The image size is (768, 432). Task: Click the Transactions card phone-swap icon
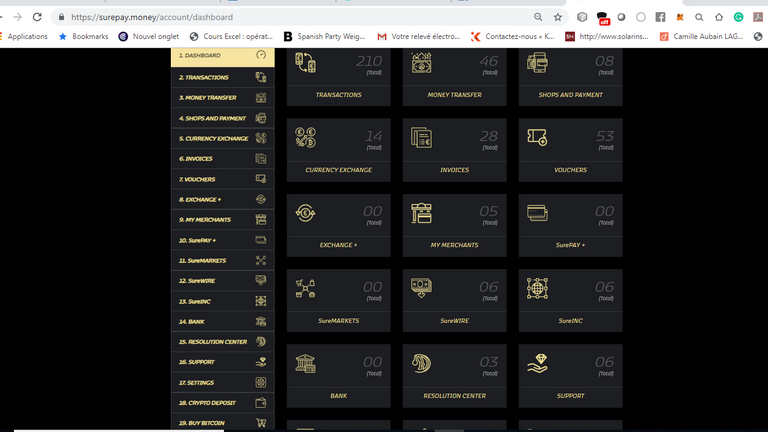coord(305,63)
